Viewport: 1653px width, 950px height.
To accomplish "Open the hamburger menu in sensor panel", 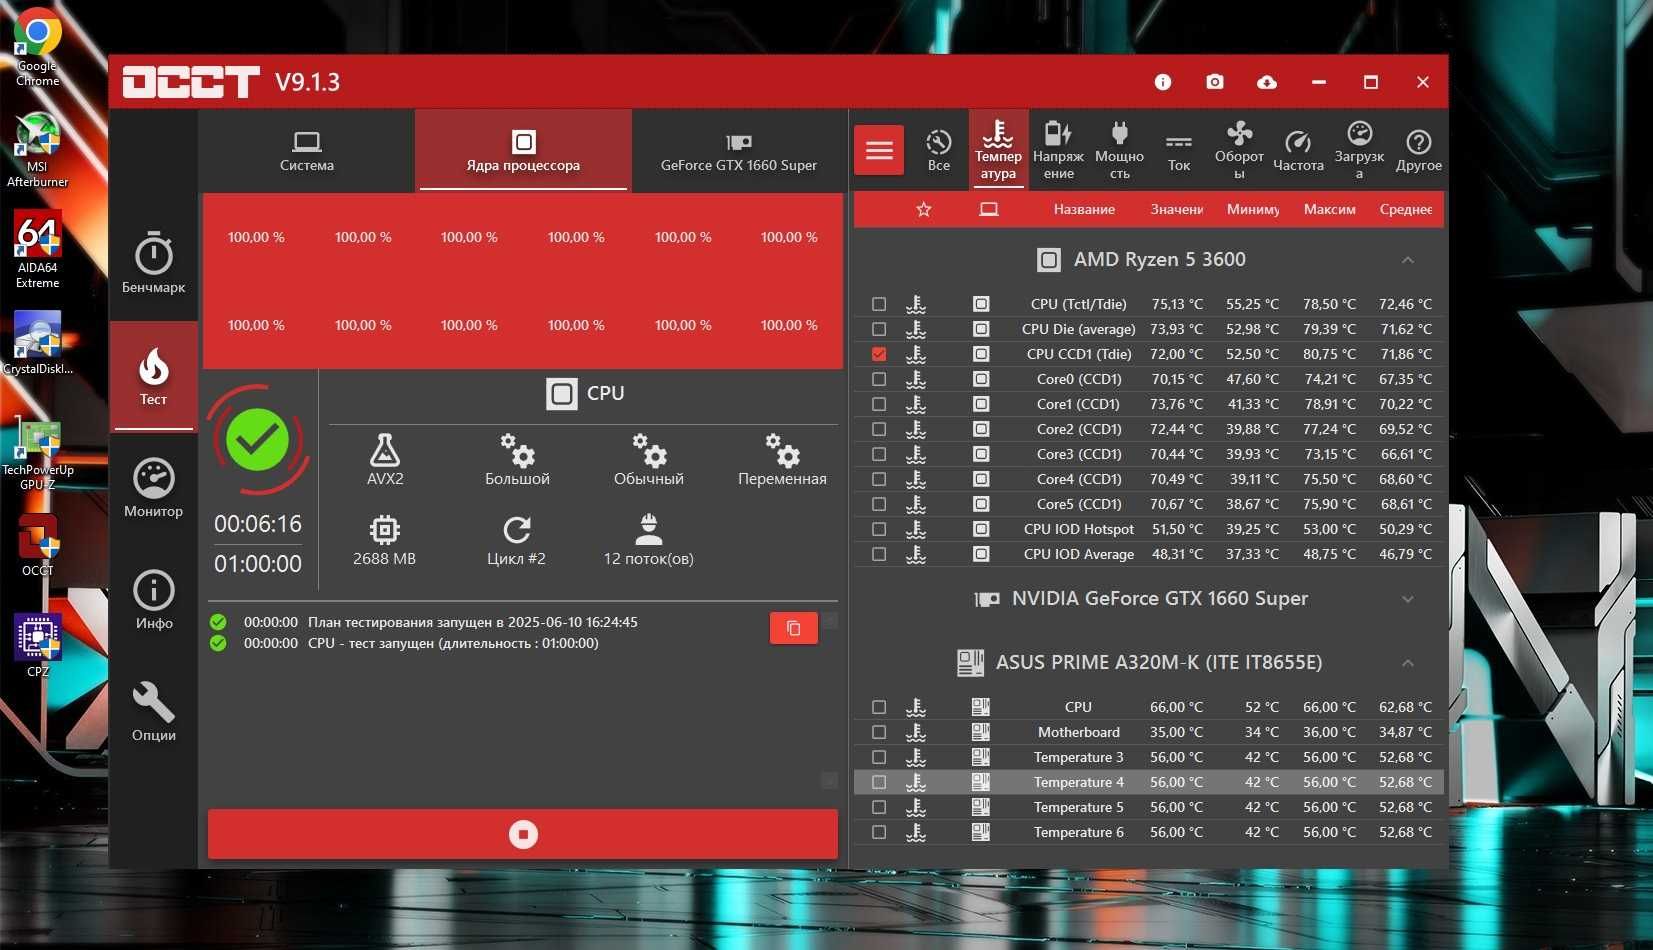I will click(x=879, y=150).
